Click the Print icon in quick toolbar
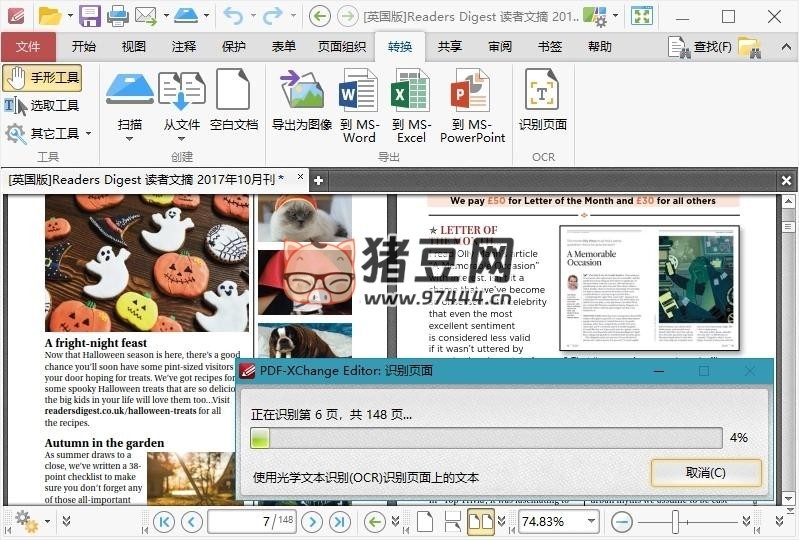The height and width of the screenshot is (540, 799). click(x=117, y=15)
